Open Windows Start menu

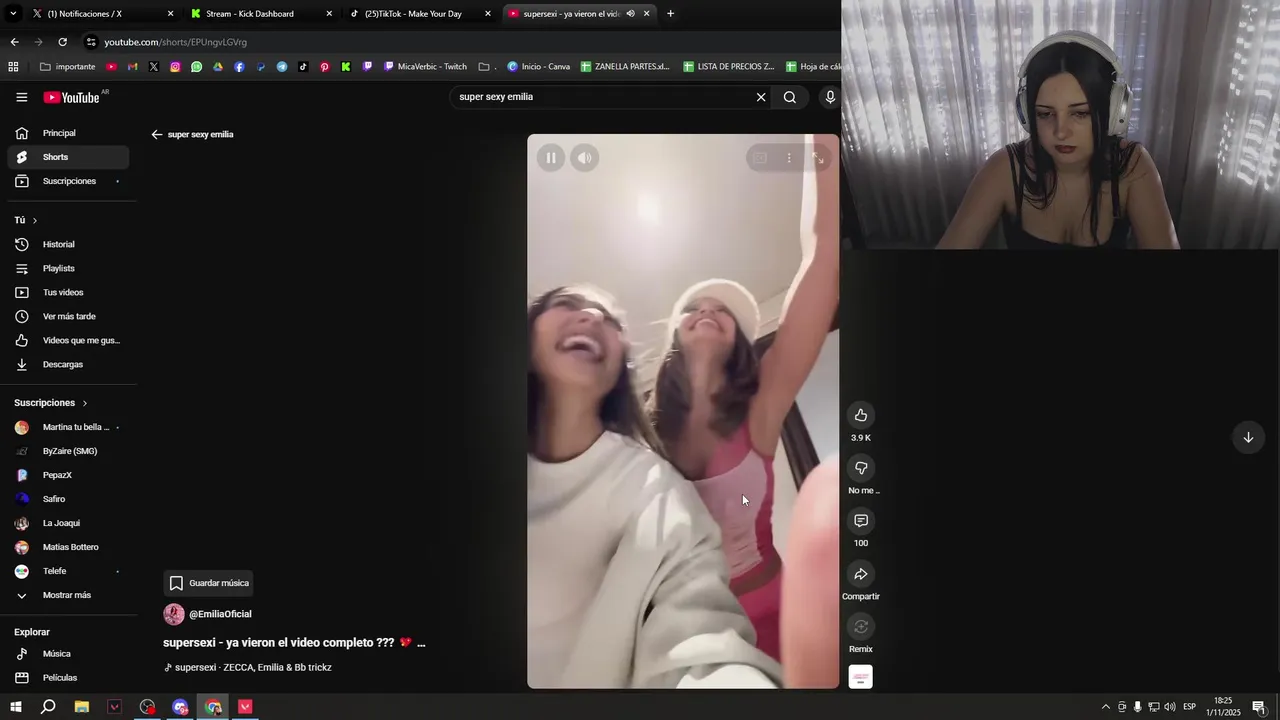15,707
